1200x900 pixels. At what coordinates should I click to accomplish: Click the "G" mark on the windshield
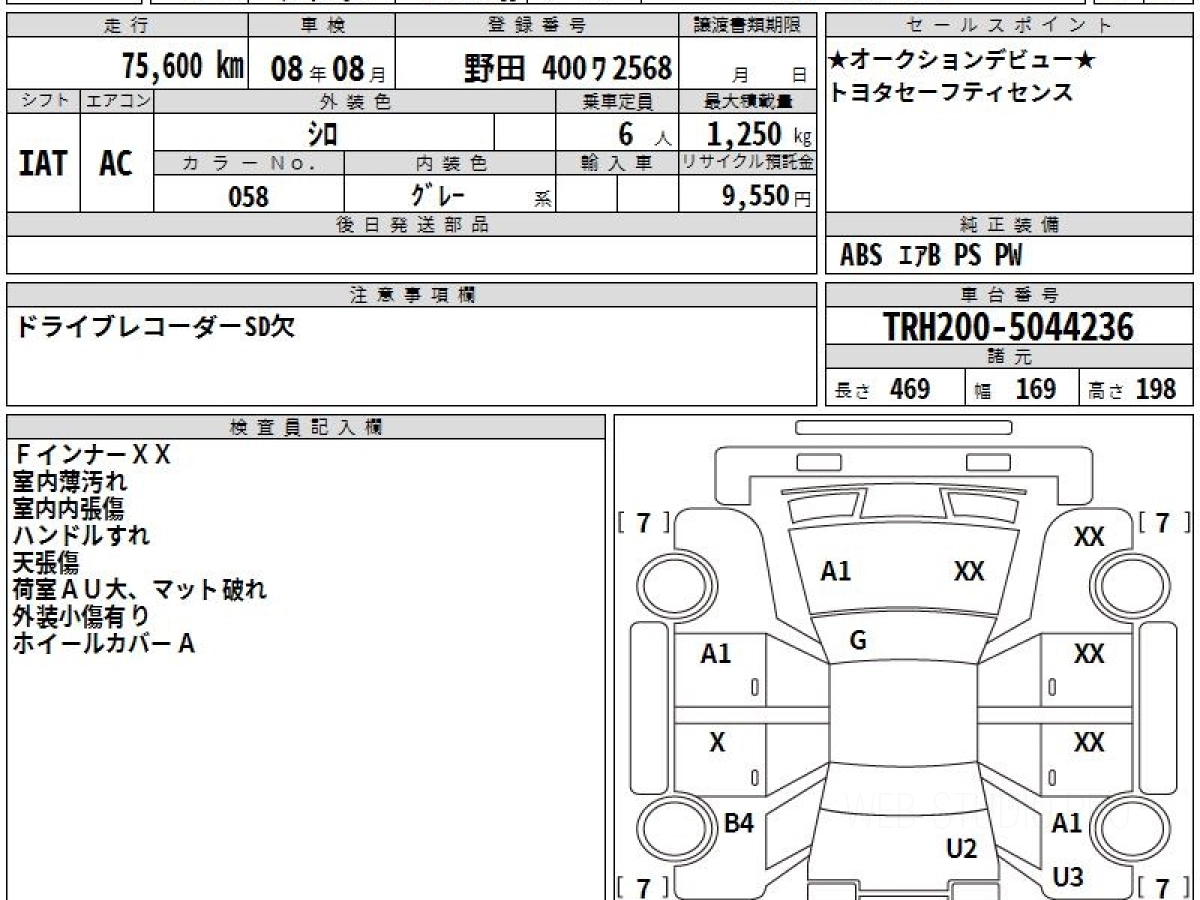[858, 641]
